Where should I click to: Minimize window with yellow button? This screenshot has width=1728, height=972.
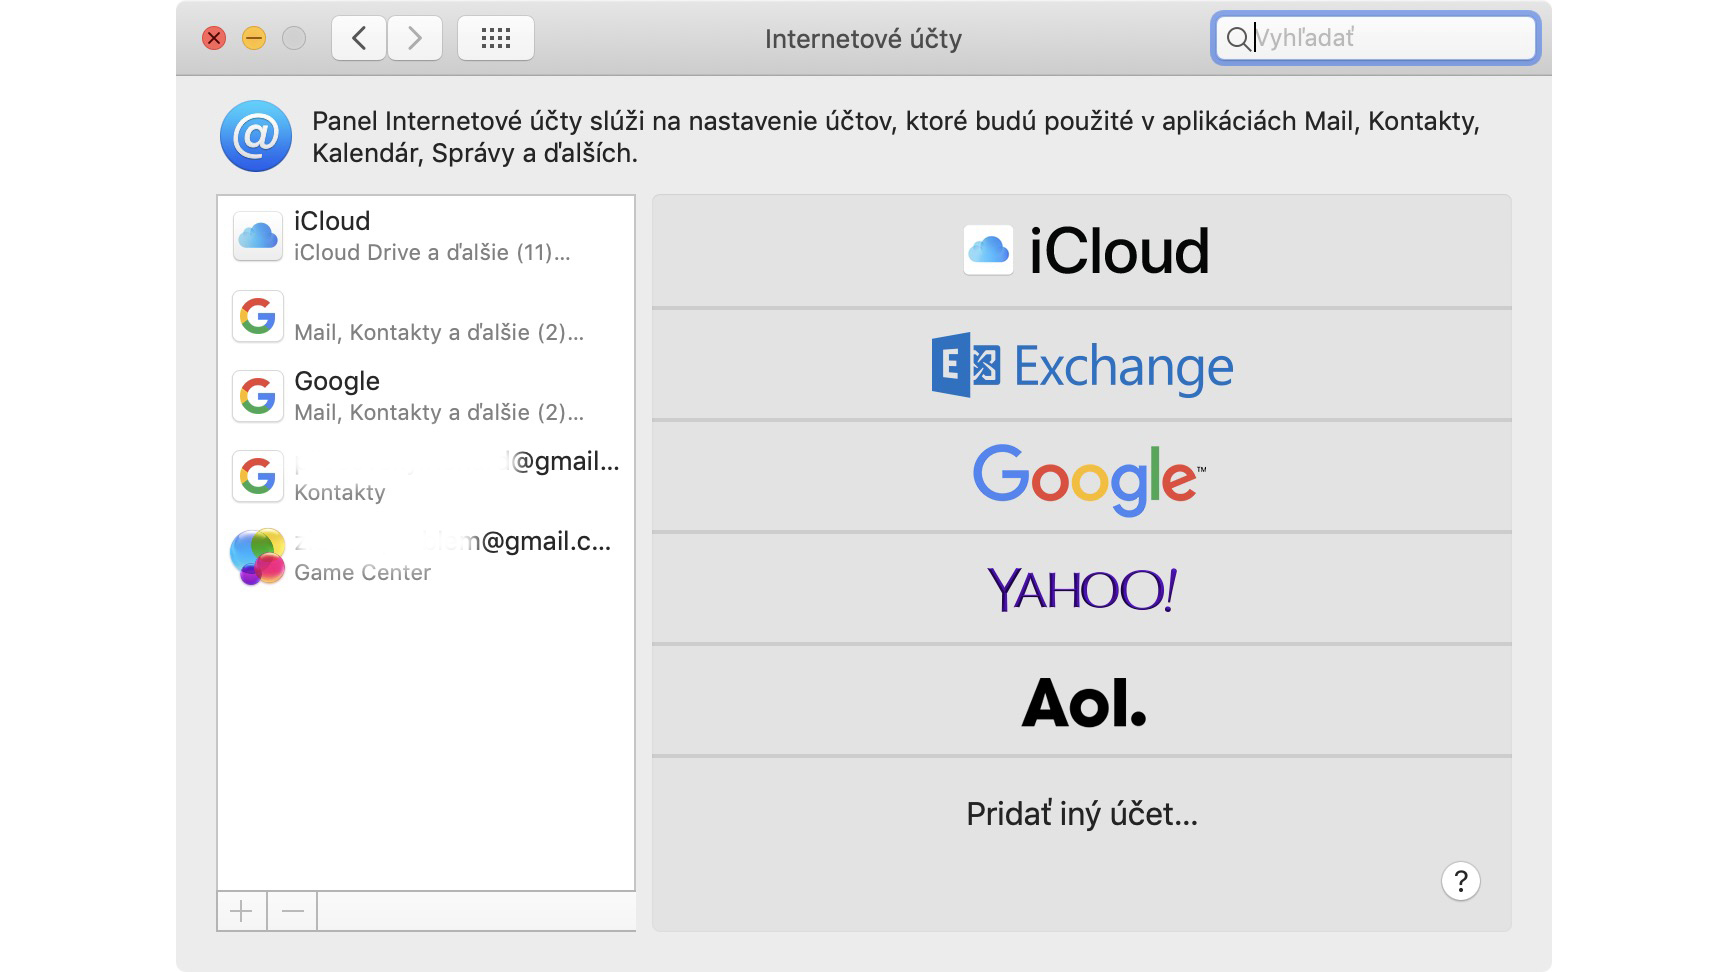[254, 39]
